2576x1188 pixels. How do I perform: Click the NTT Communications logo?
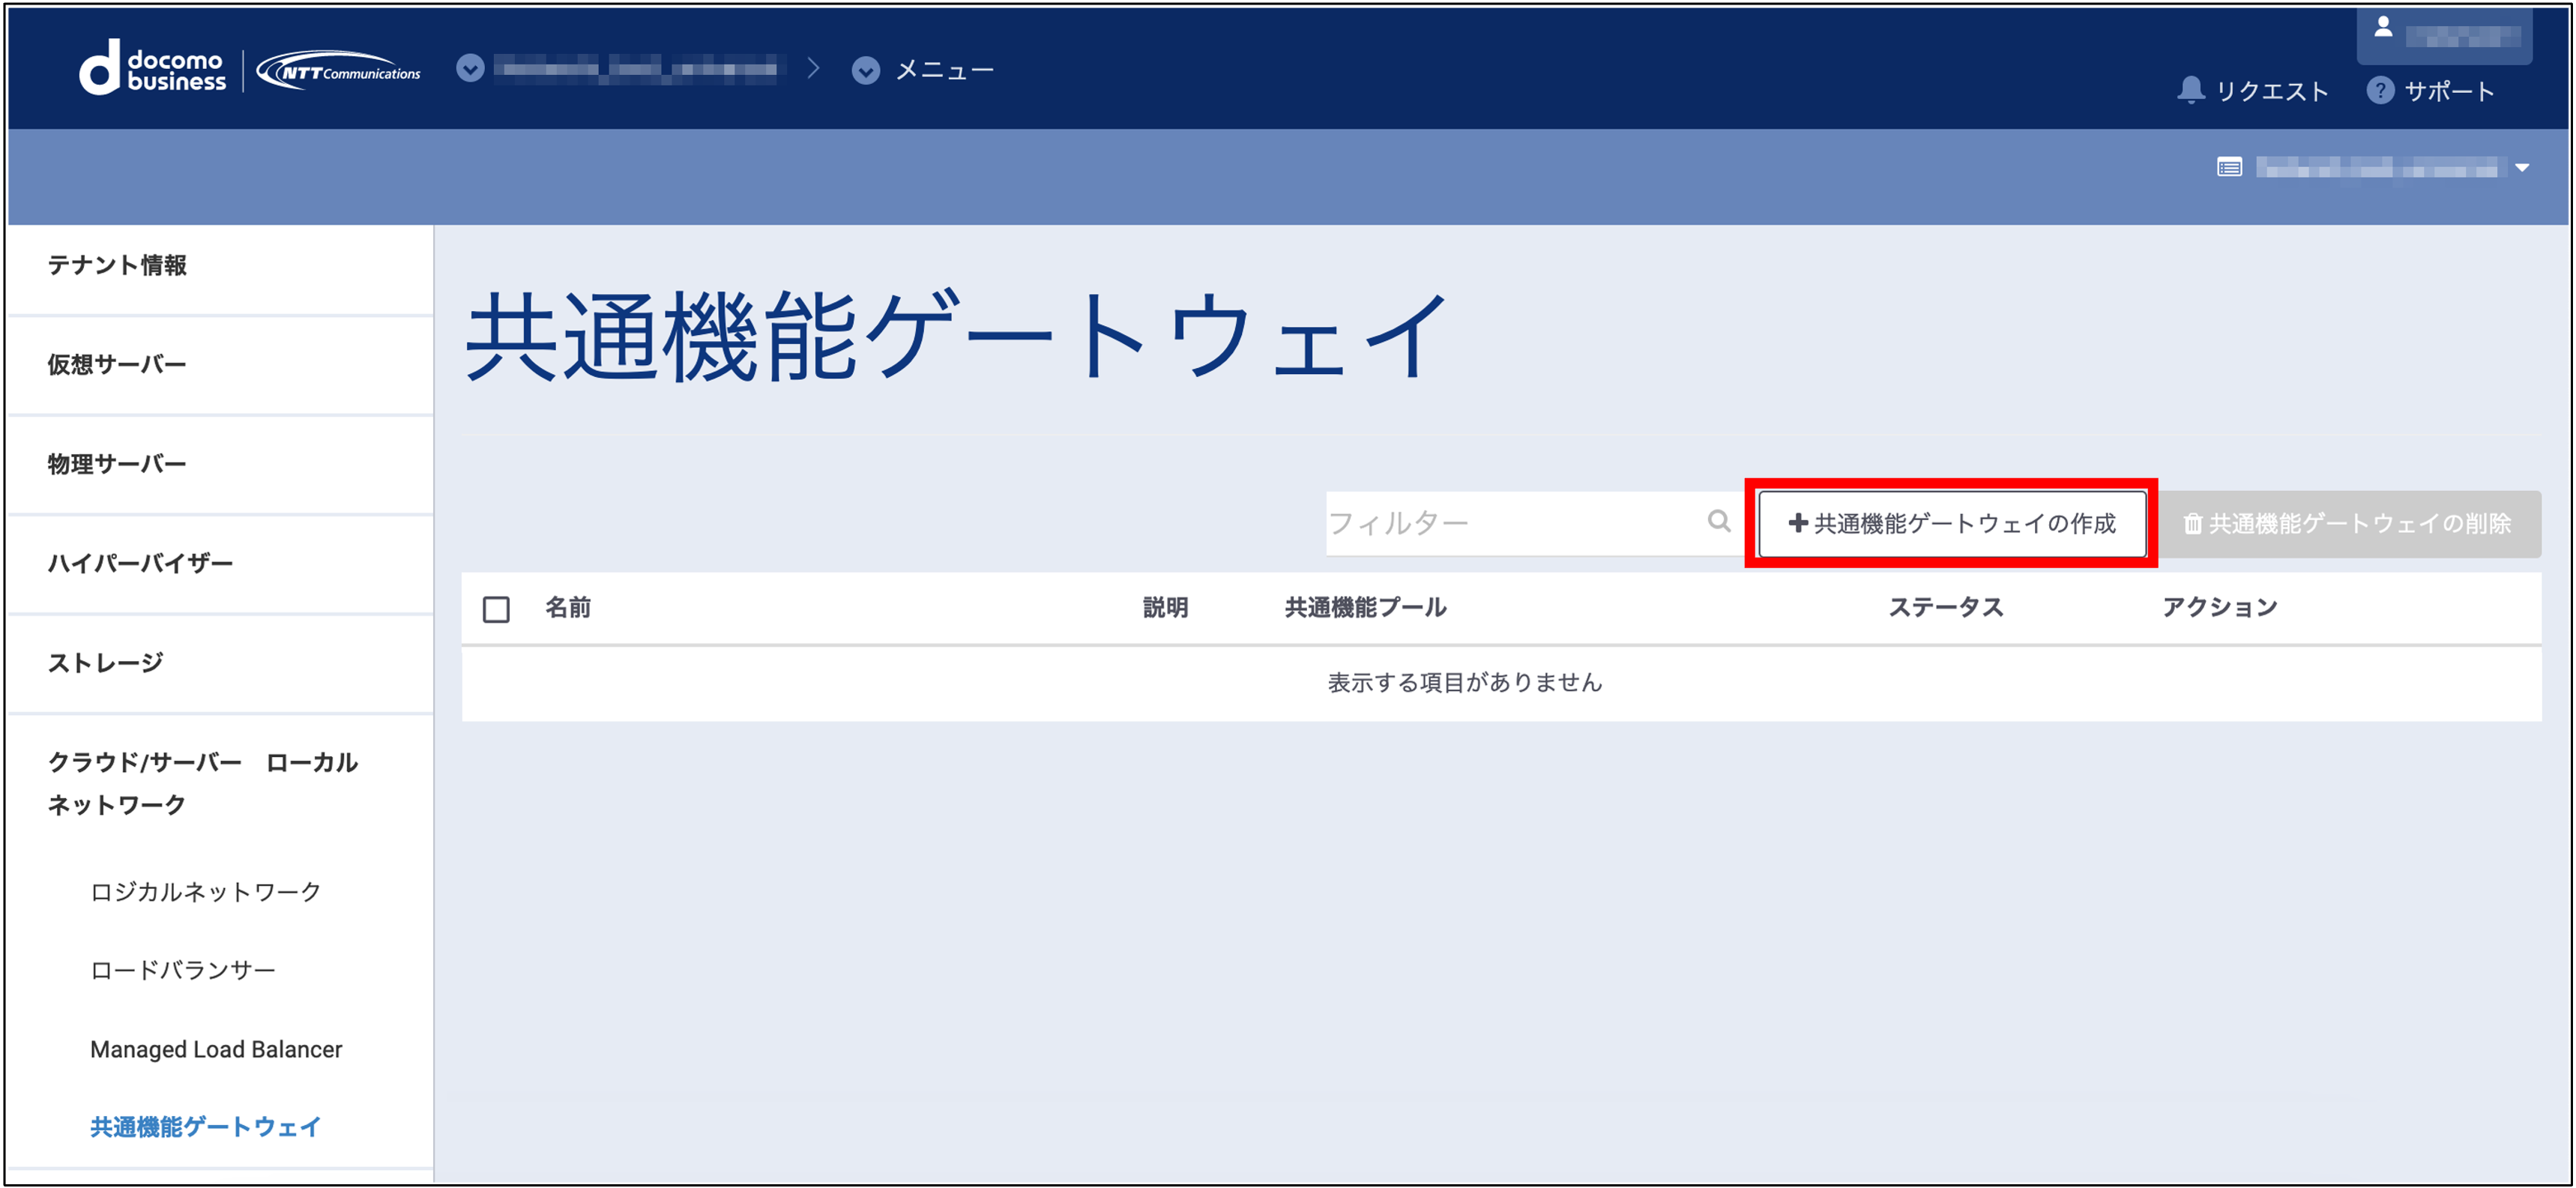point(338,71)
